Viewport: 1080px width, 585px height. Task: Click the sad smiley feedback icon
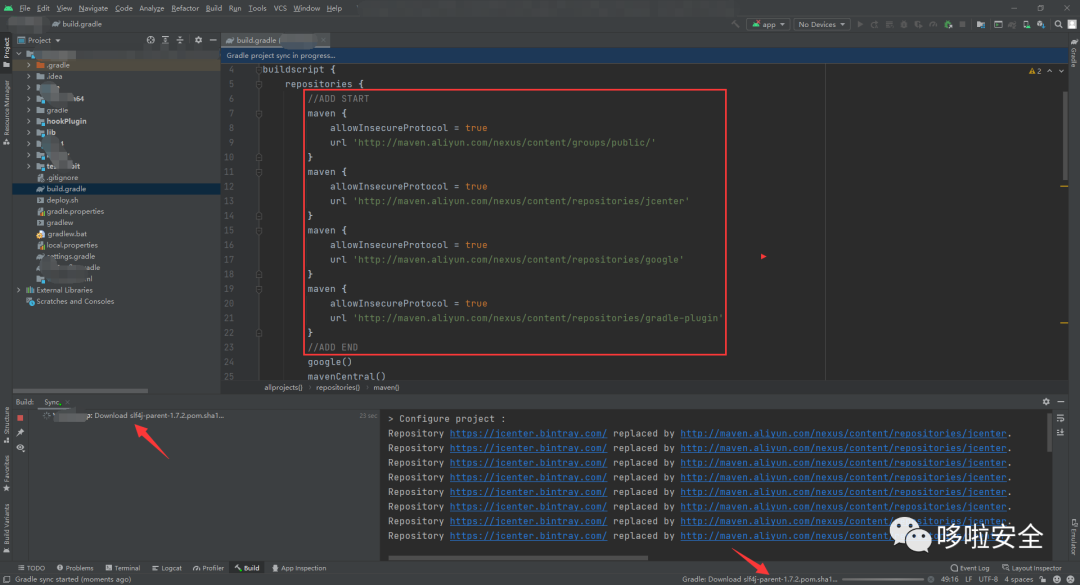point(1070,579)
